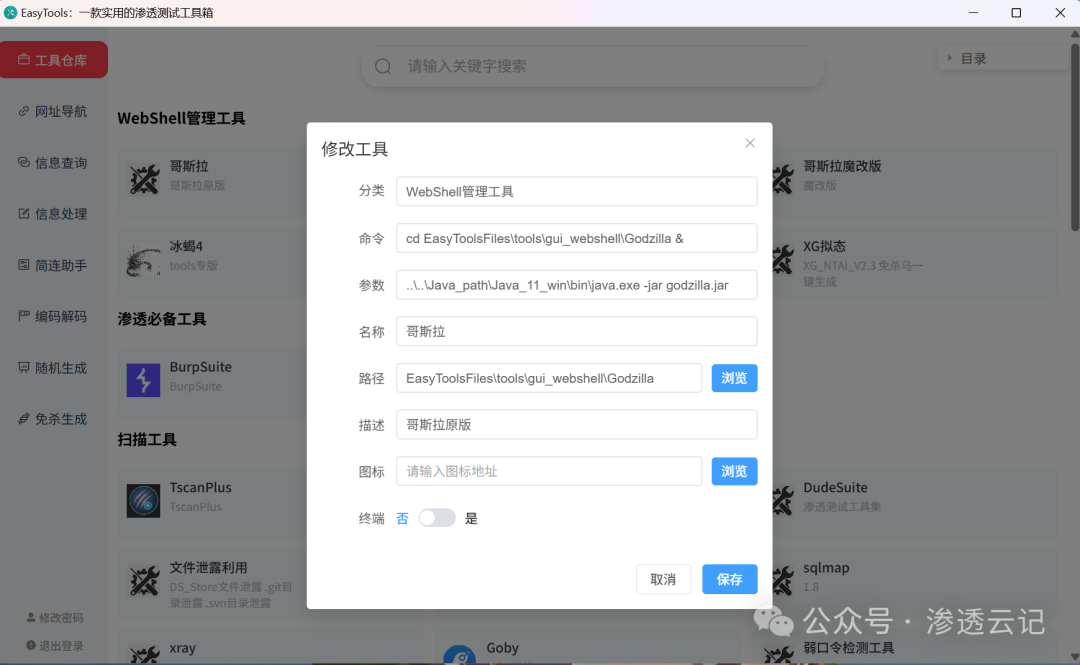Browse for the 图标 file
This screenshot has width=1080, height=665.
[734, 471]
